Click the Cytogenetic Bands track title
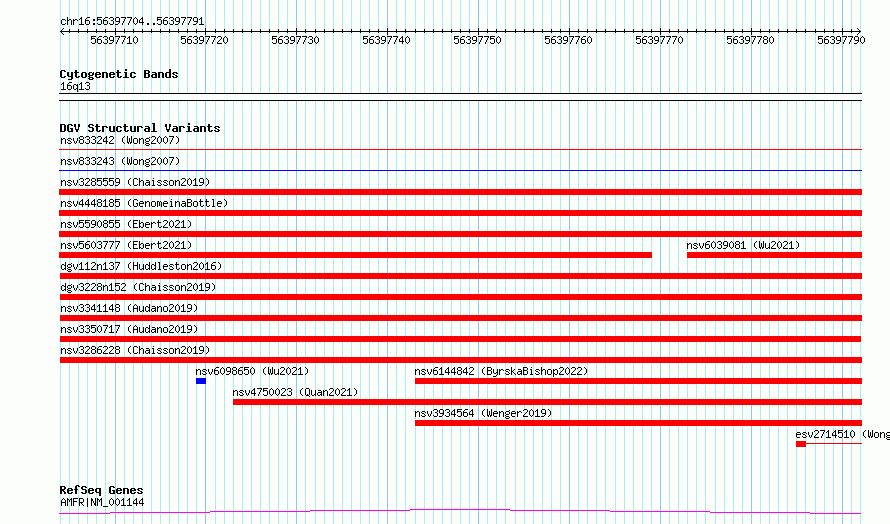 pos(119,74)
